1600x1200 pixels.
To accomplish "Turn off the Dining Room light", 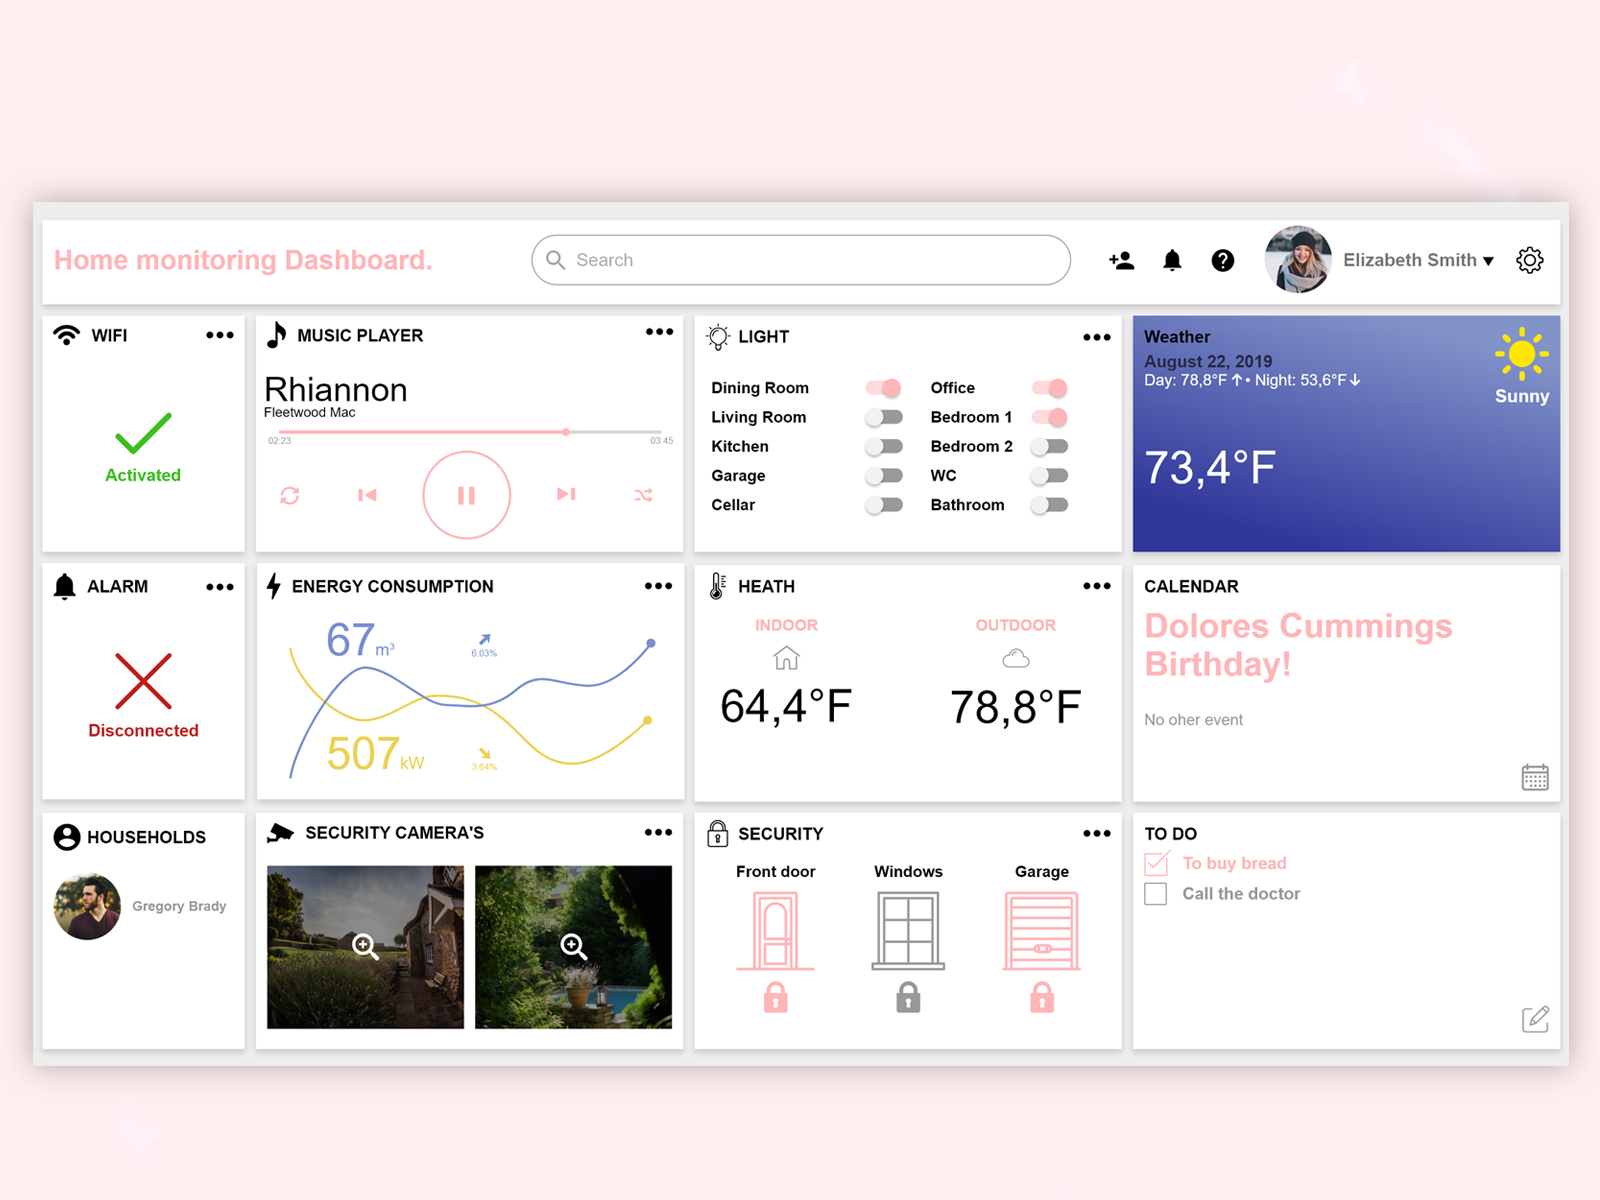I will (884, 387).
